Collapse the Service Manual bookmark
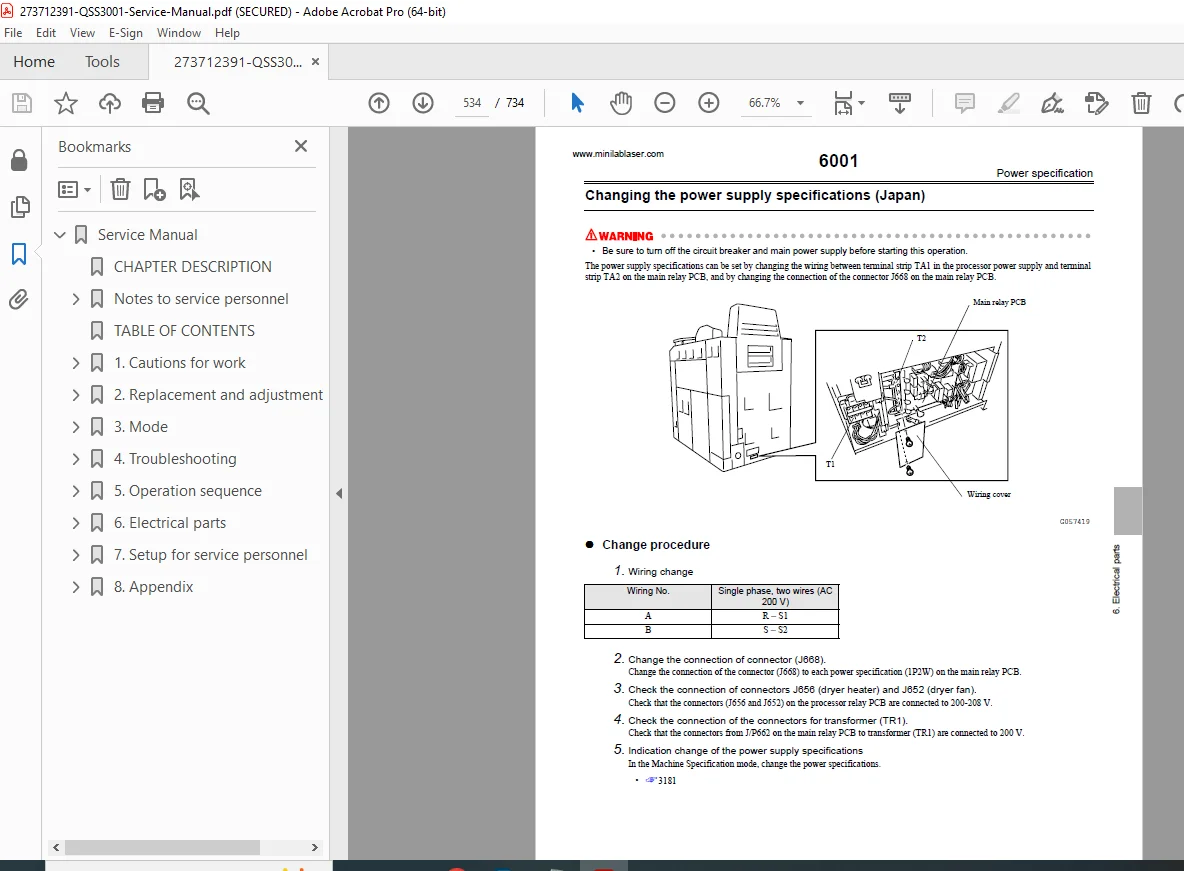 pos(60,235)
